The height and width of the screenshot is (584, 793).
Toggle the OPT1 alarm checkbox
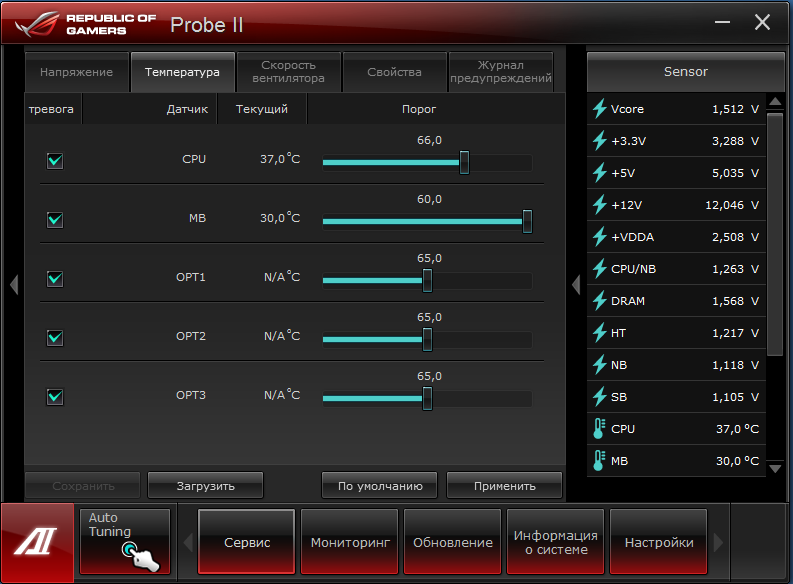(55, 279)
